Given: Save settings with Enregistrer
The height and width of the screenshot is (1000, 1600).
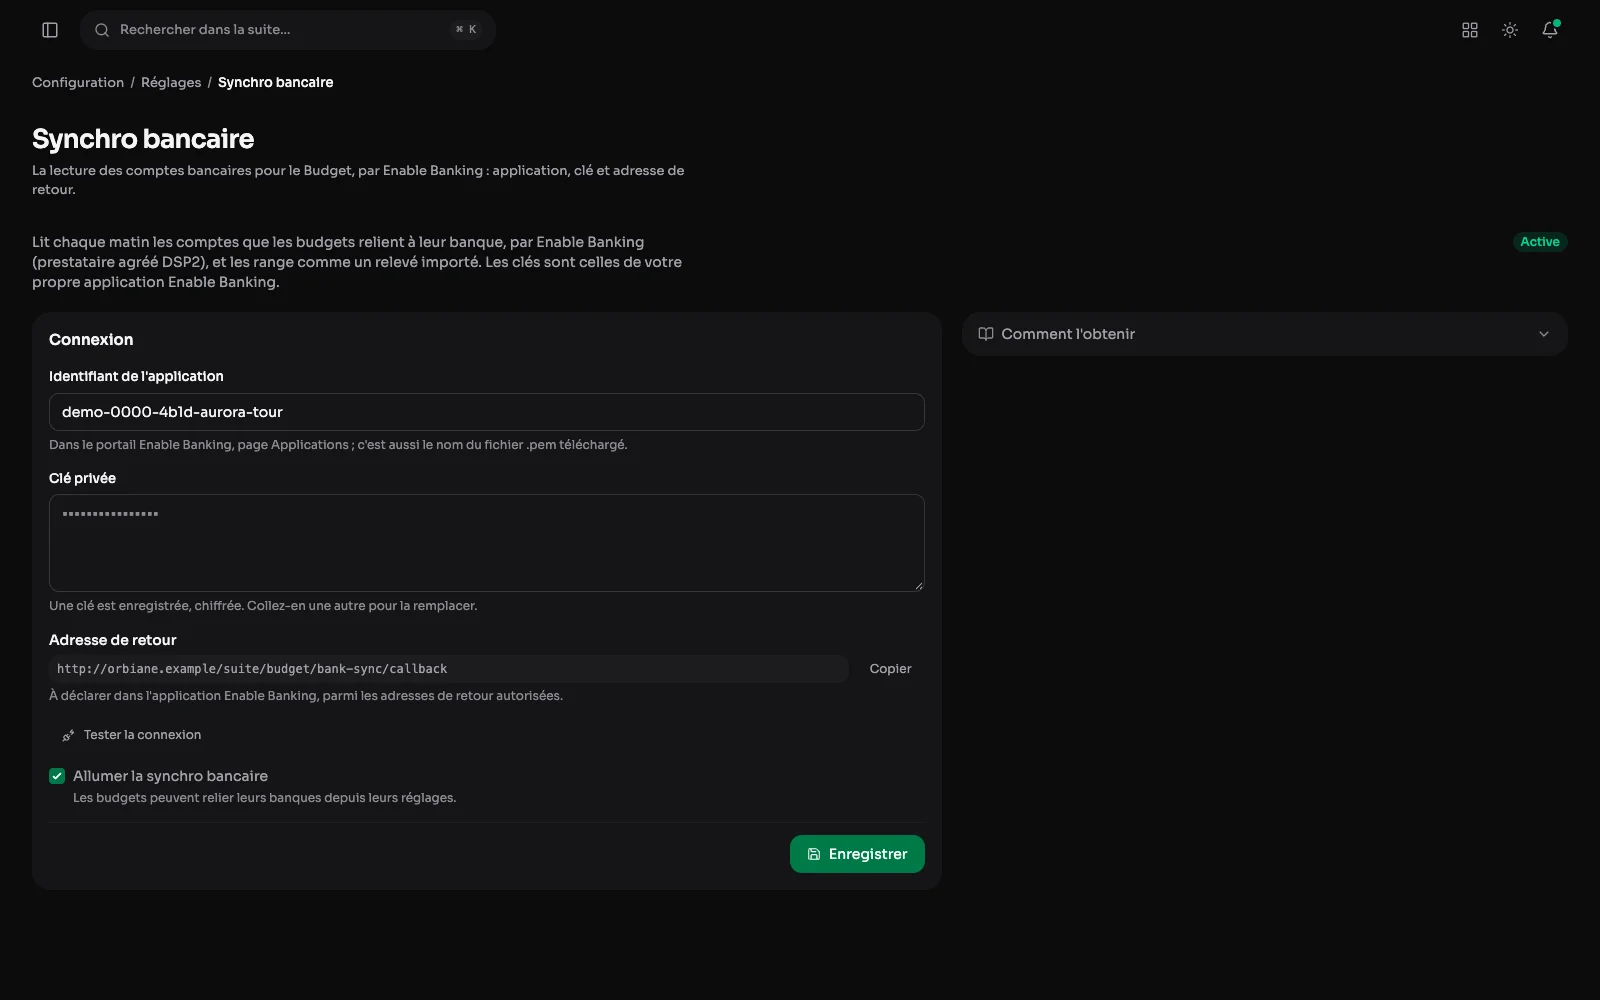Looking at the screenshot, I should (857, 854).
